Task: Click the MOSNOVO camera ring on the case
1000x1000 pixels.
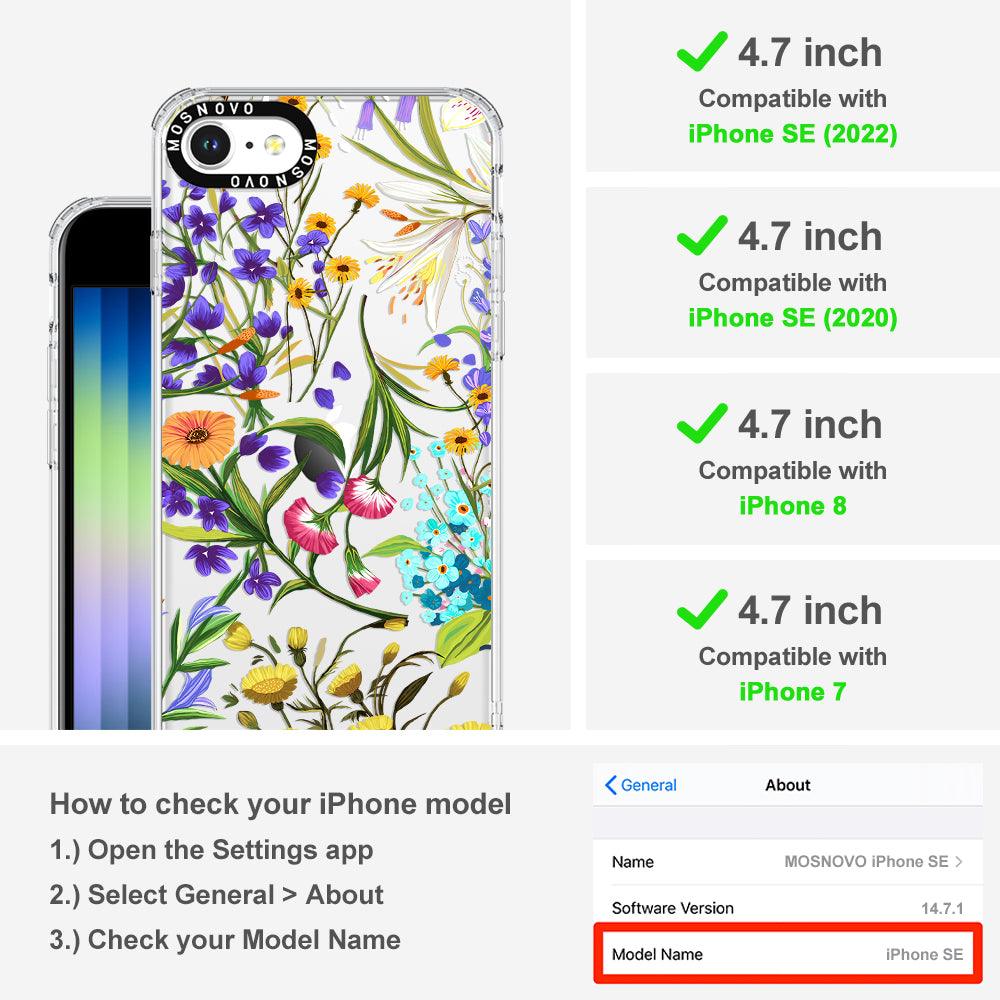Action: click(241, 145)
